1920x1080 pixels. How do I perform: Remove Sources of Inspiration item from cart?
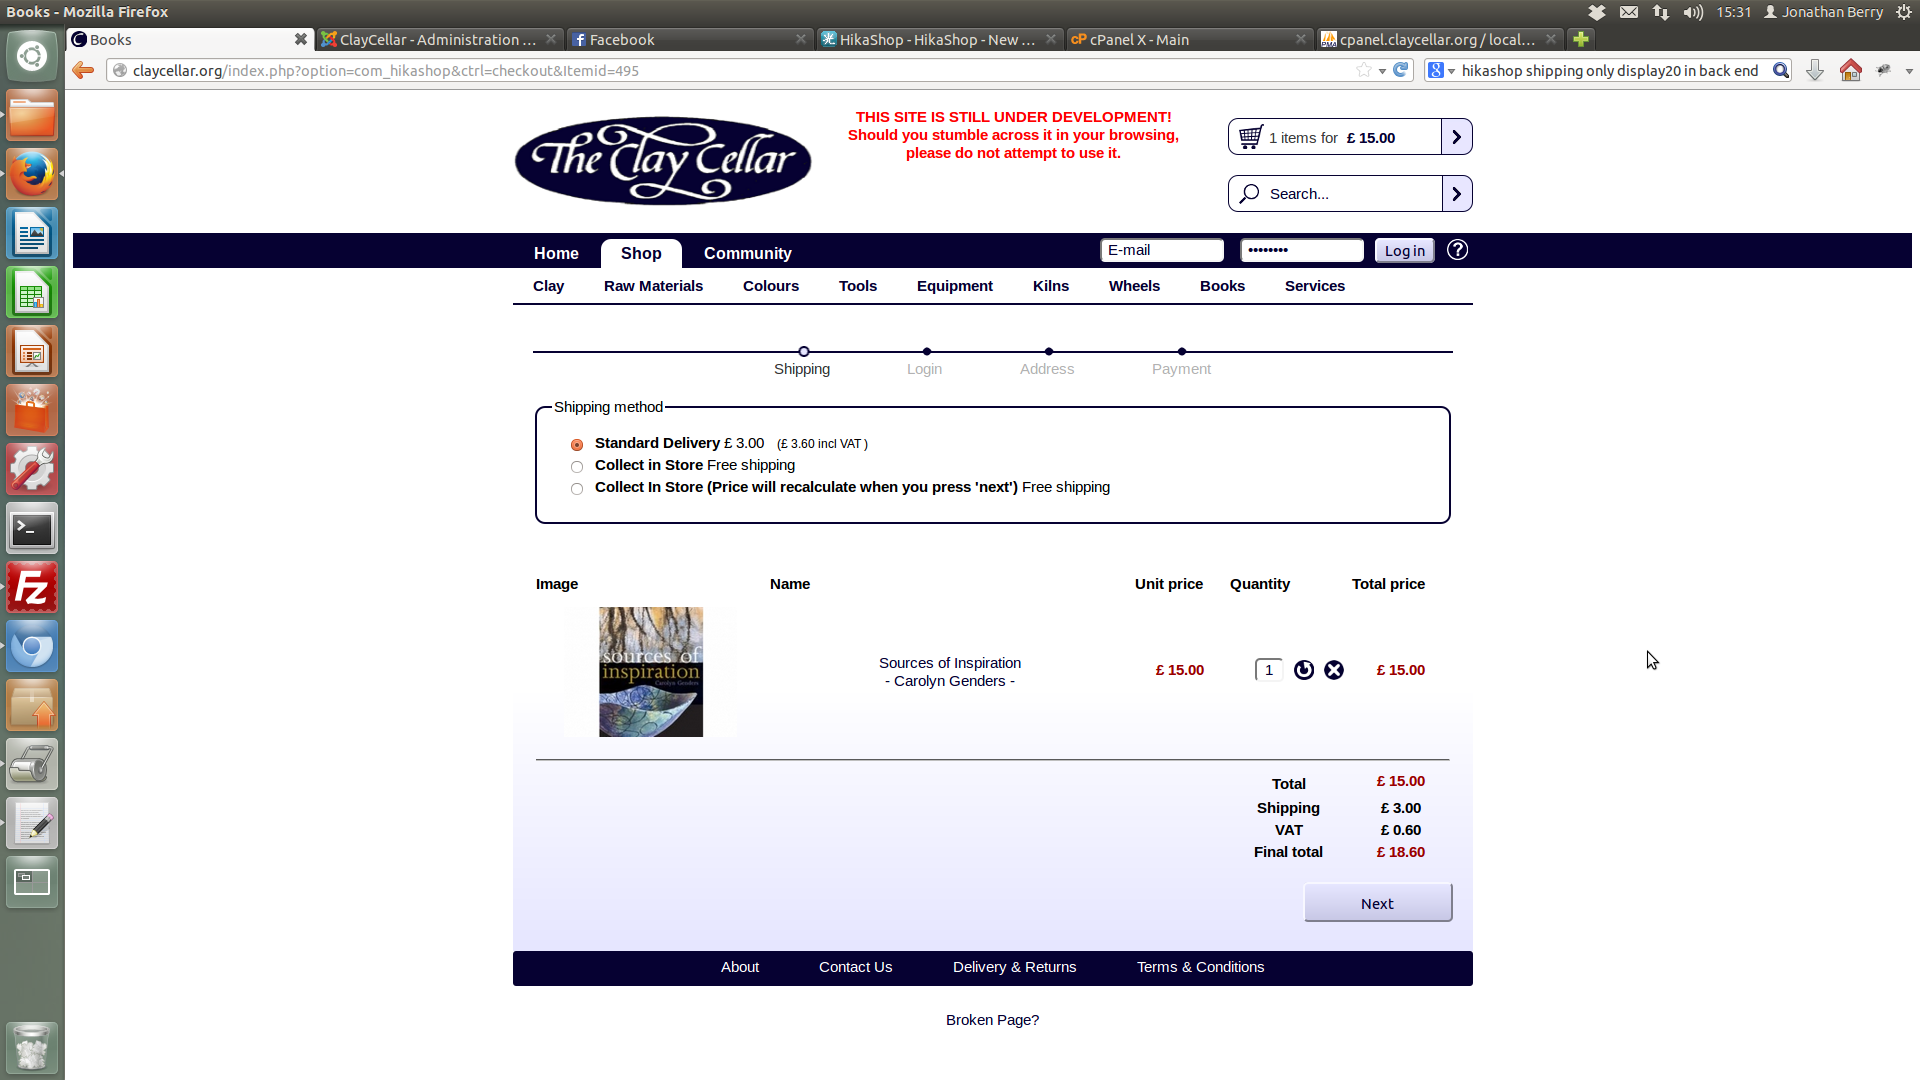pyautogui.click(x=1334, y=670)
